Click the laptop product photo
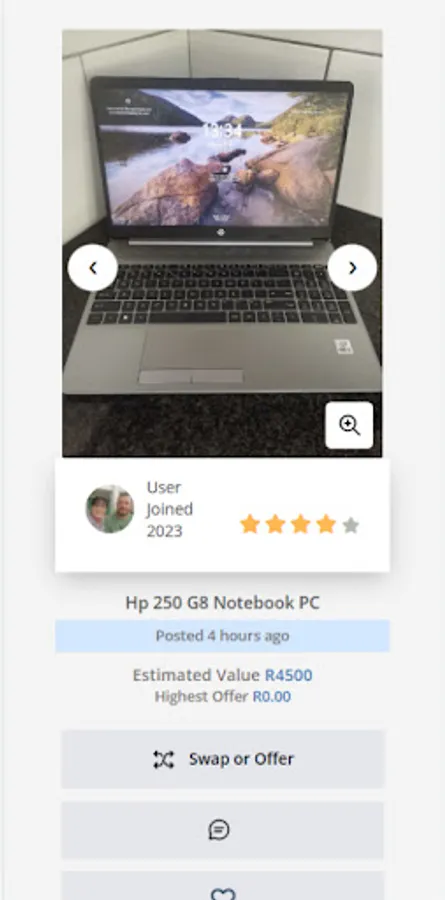Viewport: 445px width, 900px height. (222, 243)
